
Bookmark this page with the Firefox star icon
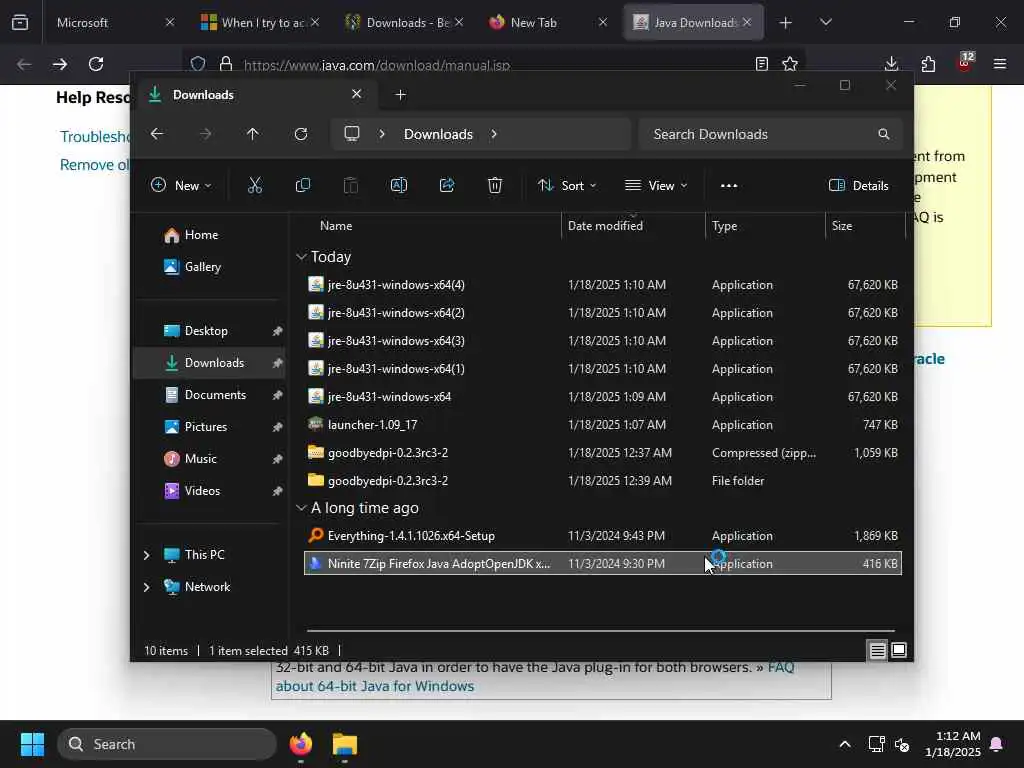click(x=790, y=64)
